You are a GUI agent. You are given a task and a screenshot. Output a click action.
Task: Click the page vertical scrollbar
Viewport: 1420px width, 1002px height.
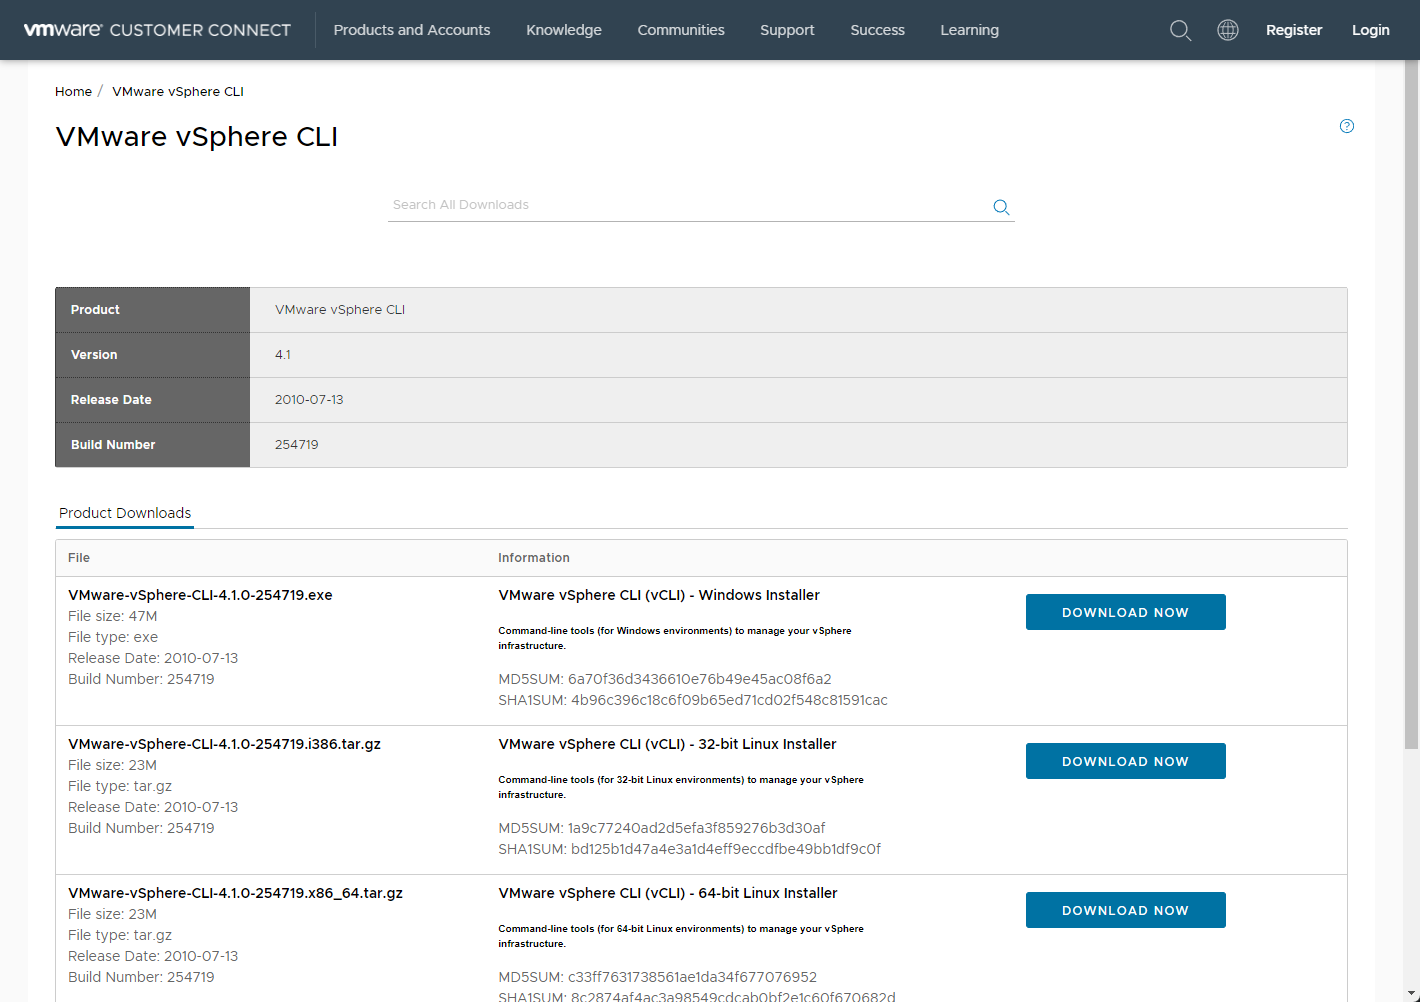pos(1411,405)
